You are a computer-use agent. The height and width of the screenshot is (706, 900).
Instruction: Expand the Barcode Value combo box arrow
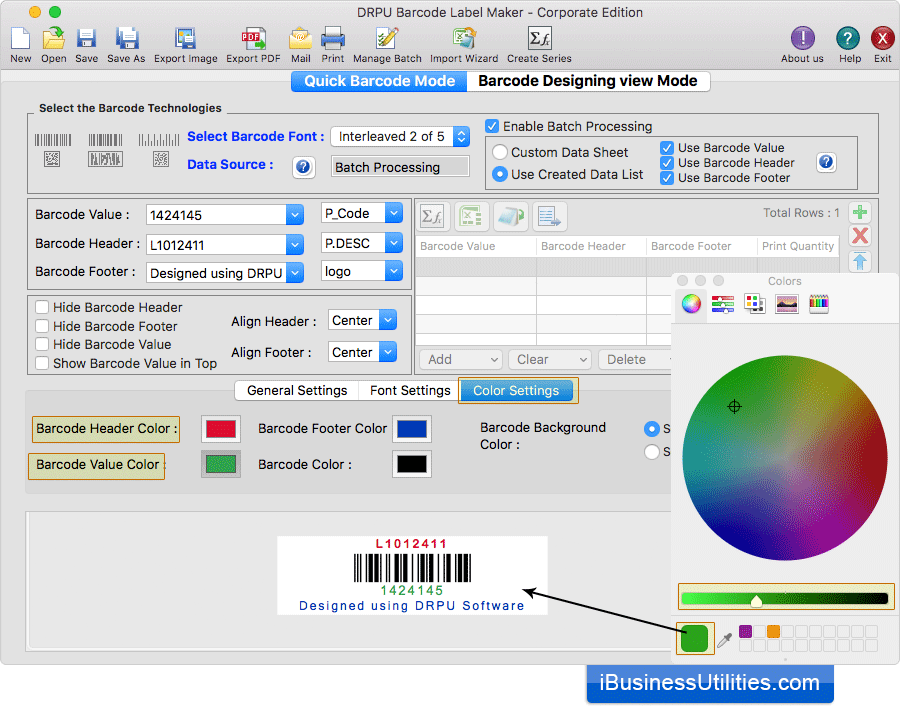(x=294, y=215)
